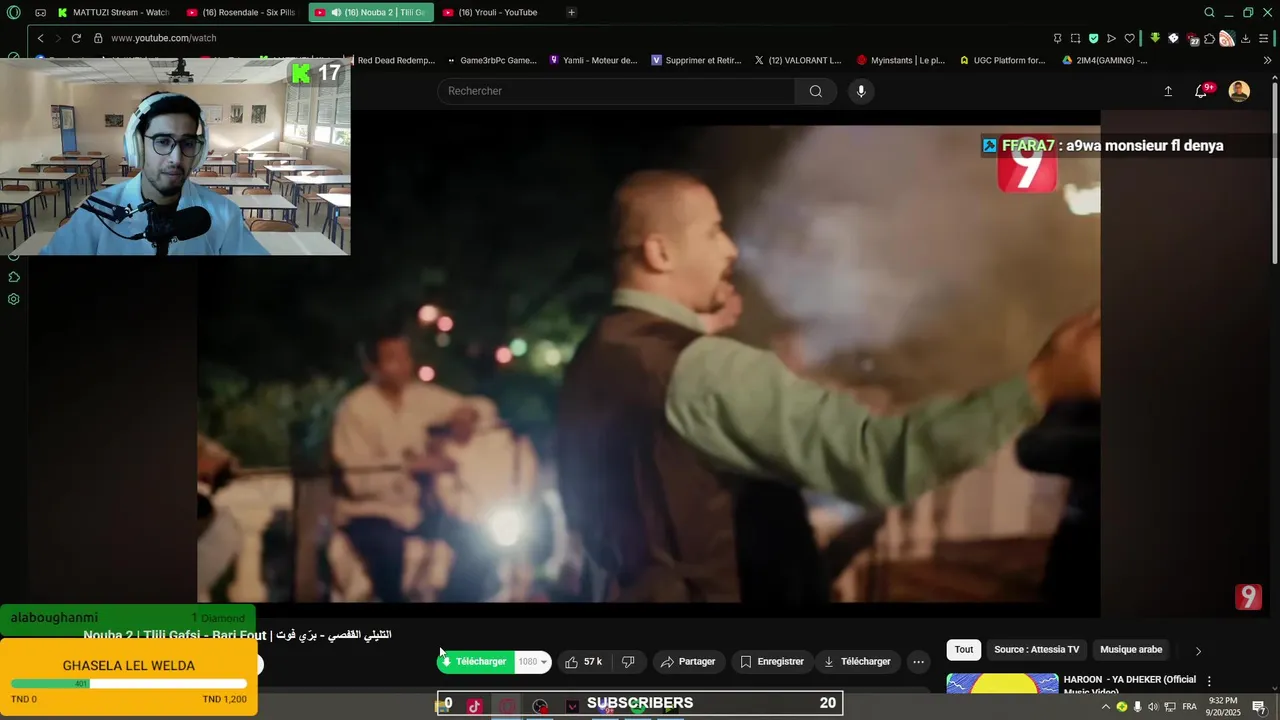Open YouTube notifications bell
The height and width of the screenshot is (720, 1280).
[x=1202, y=91]
